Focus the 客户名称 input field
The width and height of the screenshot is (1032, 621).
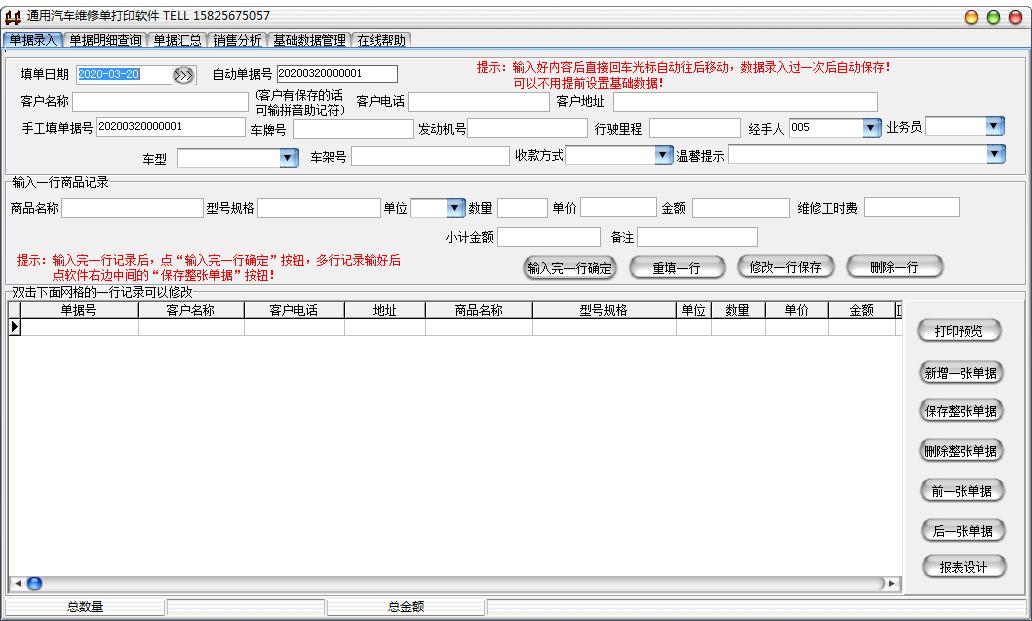coord(160,102)
